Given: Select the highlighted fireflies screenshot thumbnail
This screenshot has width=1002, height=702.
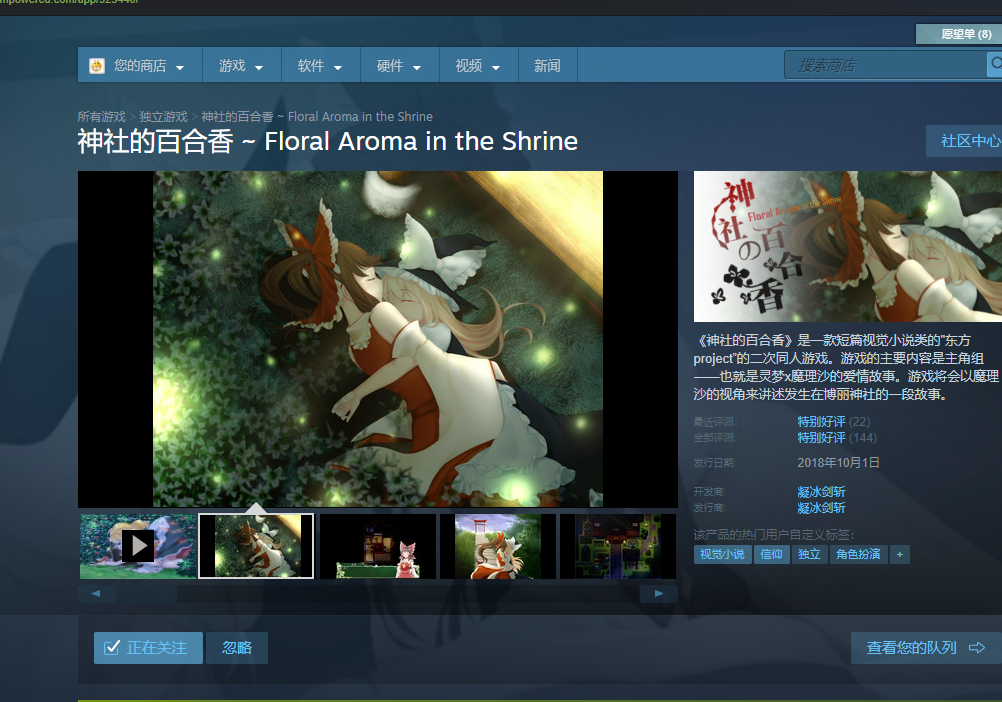Looking at the screenshot, I should pyautogui.click(x=256, y=546).
